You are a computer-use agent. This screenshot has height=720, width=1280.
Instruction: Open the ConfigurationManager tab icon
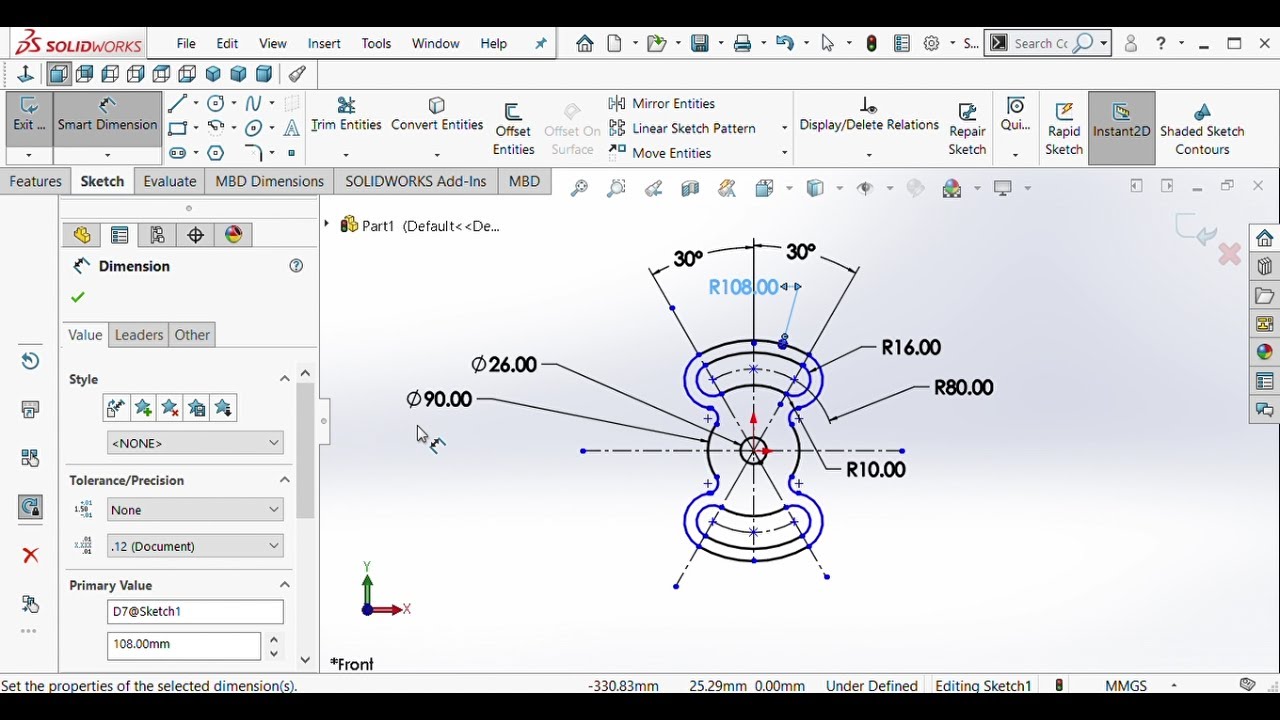[x=158, y=235]
